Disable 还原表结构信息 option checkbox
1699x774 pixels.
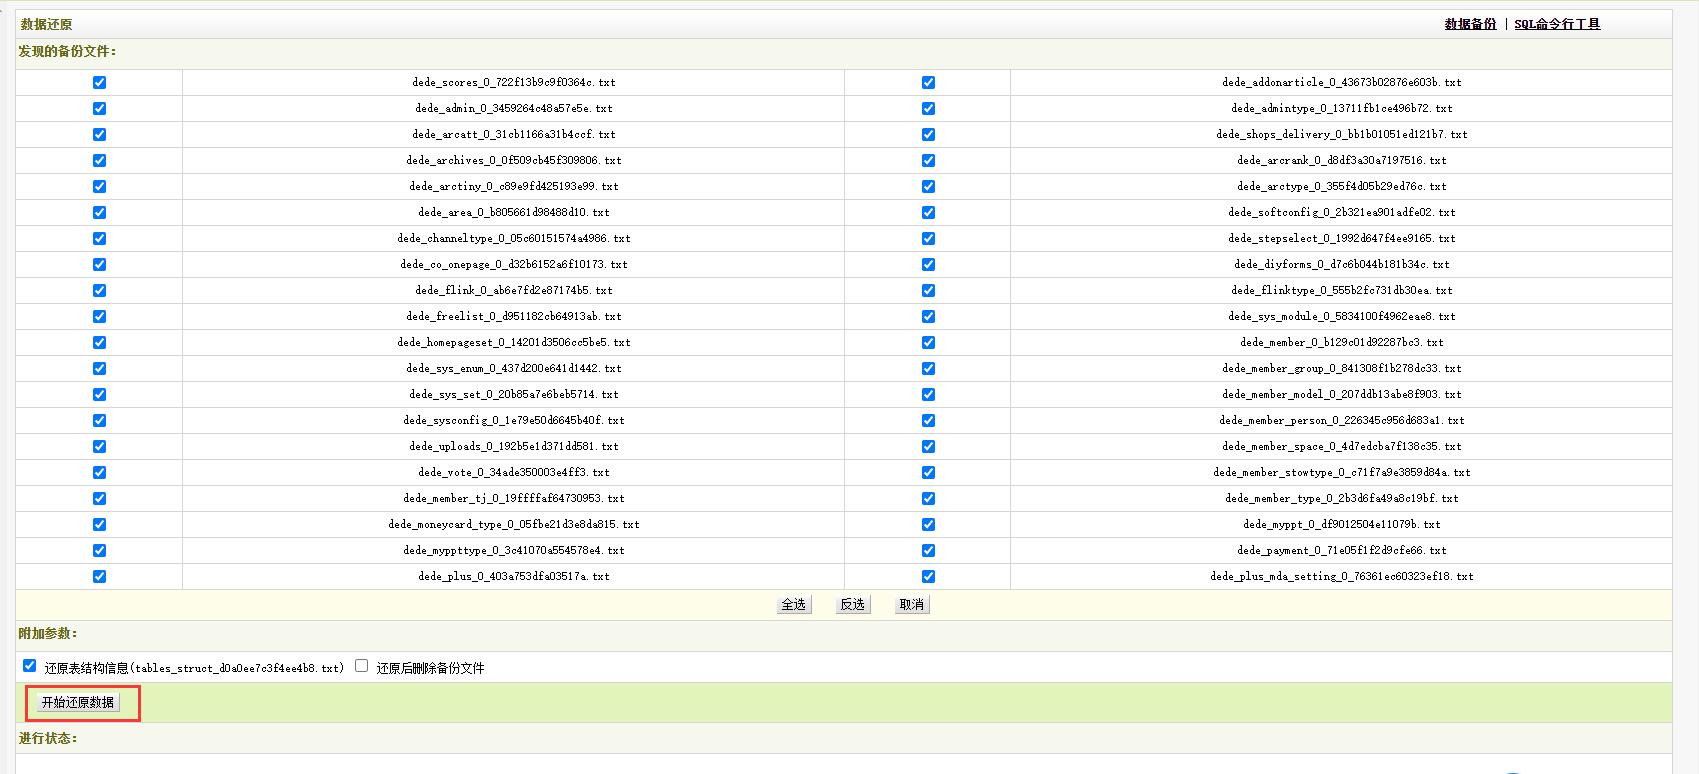30,666
